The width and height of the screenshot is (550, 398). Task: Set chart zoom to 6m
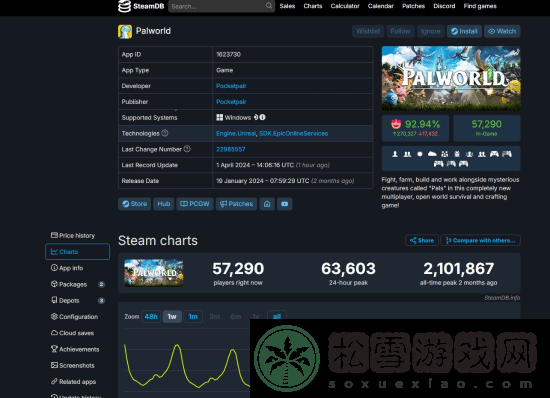click(236, 316)
